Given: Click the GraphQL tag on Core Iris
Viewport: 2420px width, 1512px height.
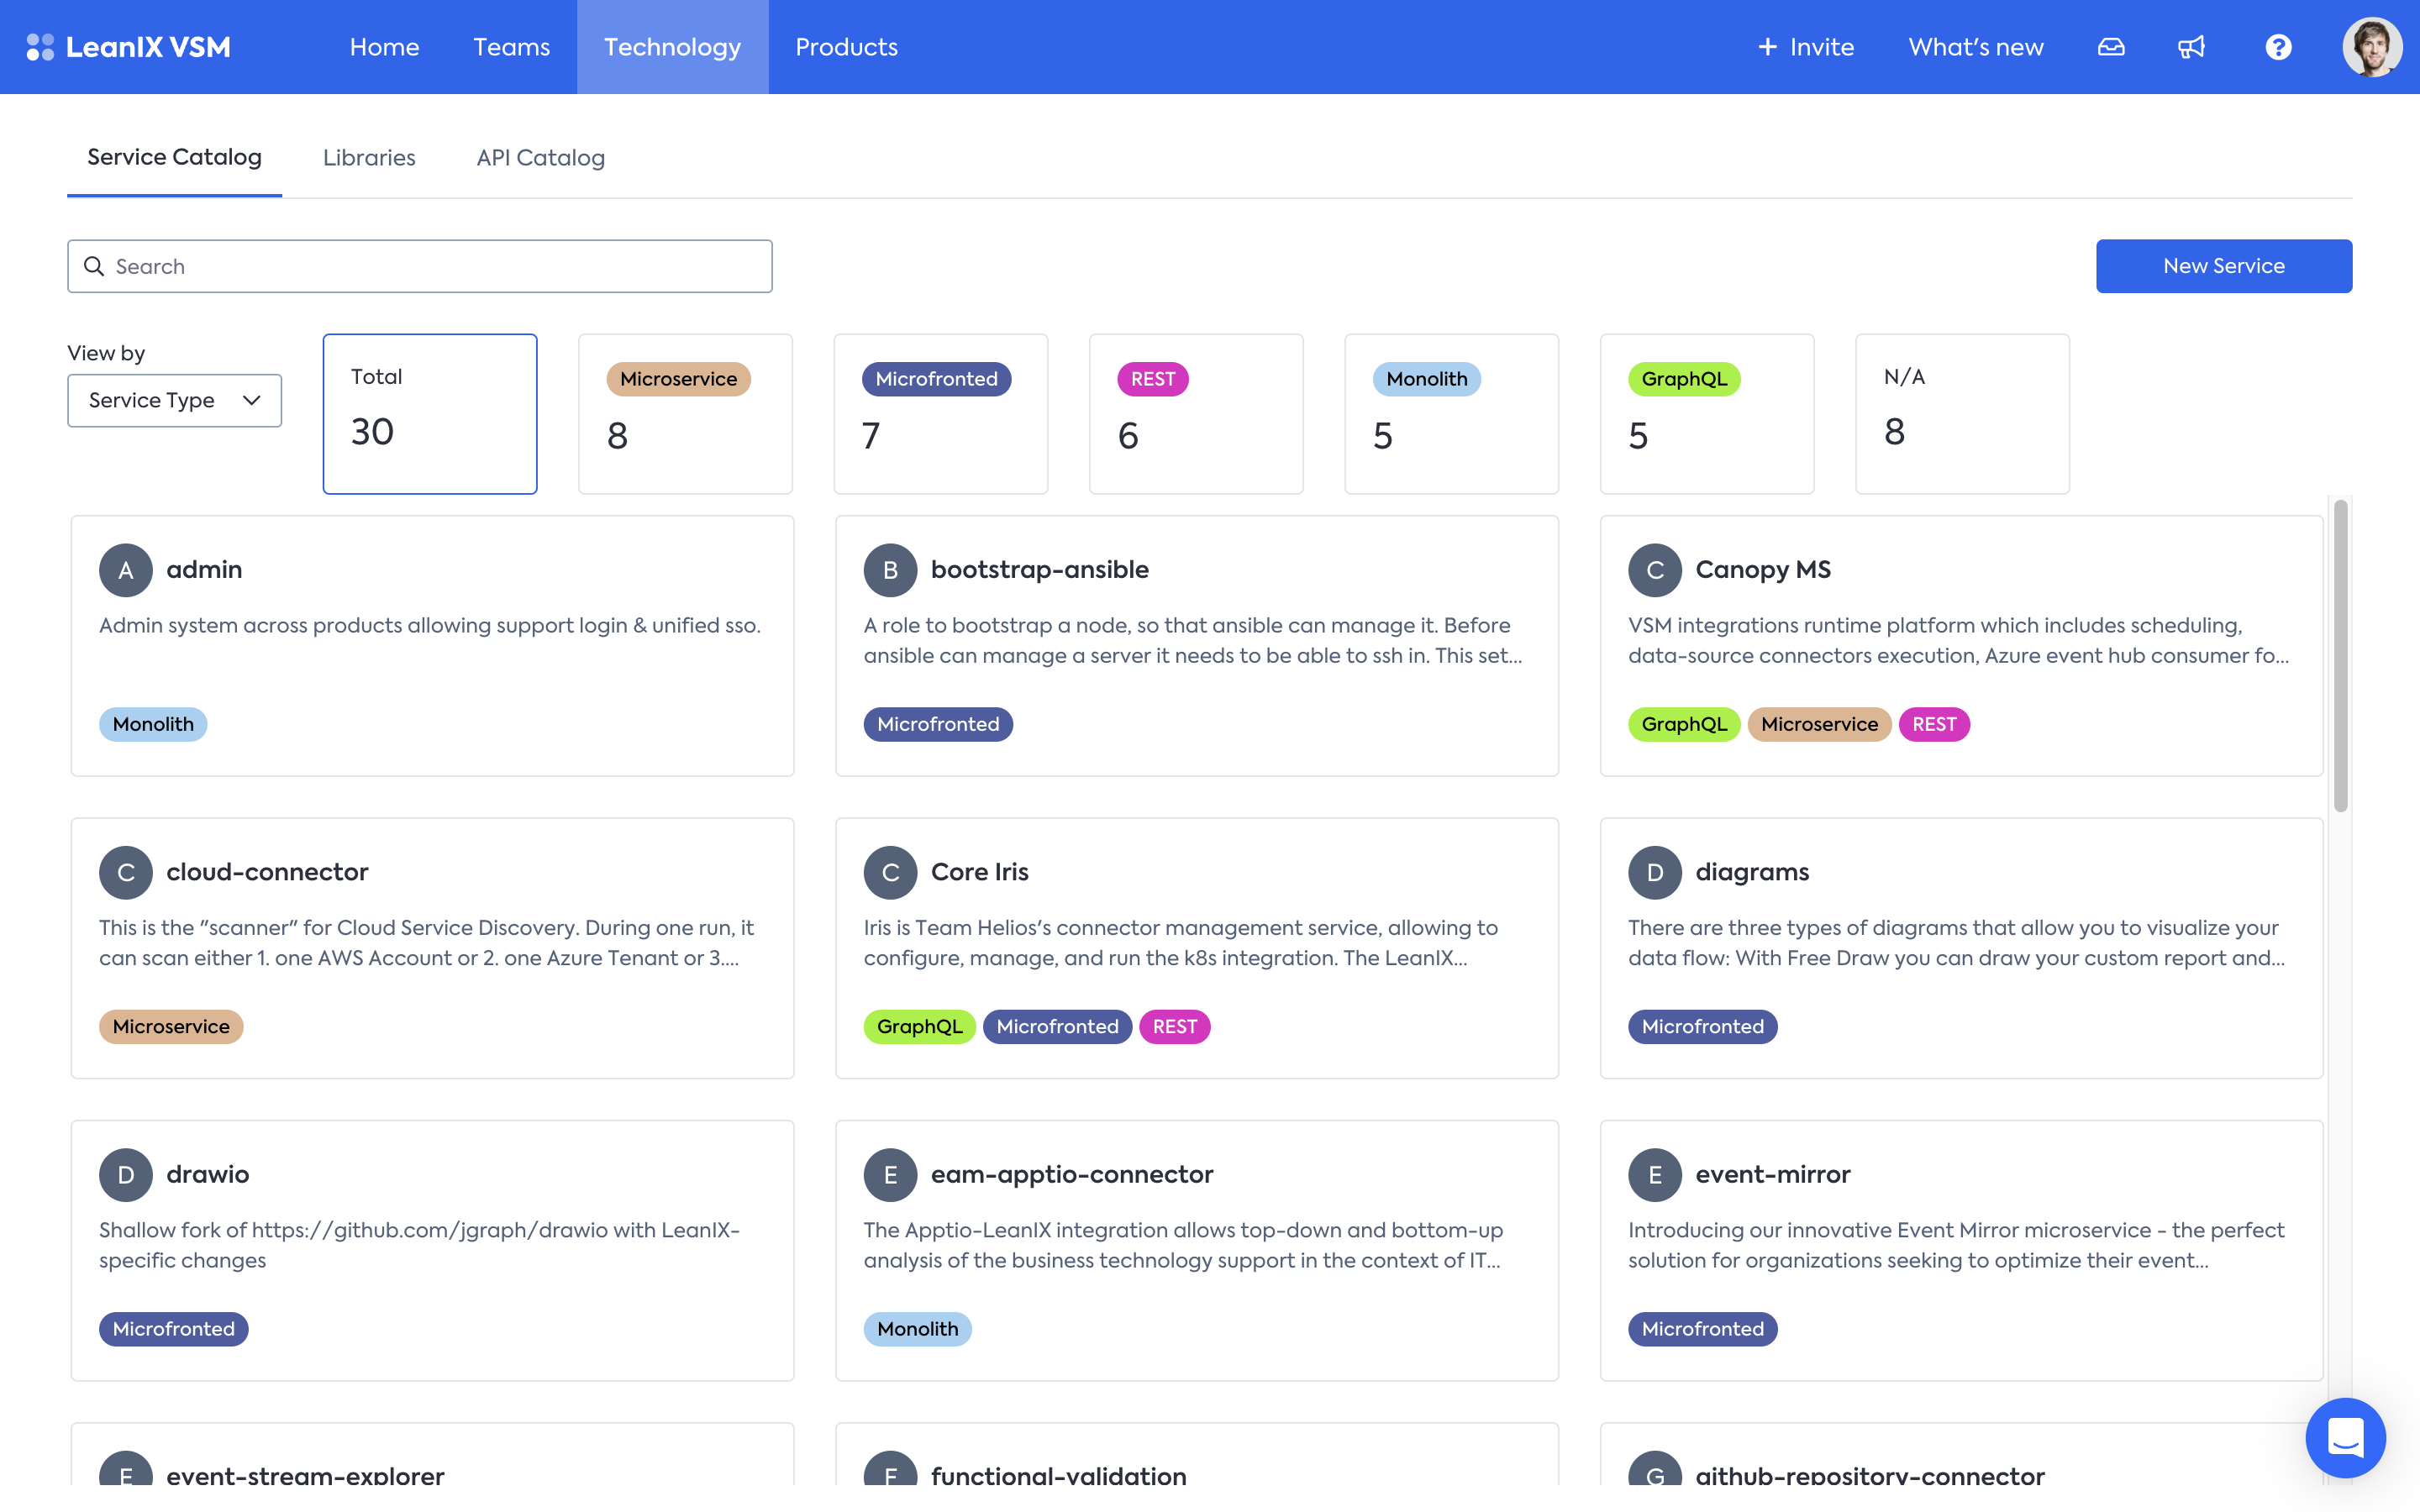Looking at the screenshot, I should 919,1027.
